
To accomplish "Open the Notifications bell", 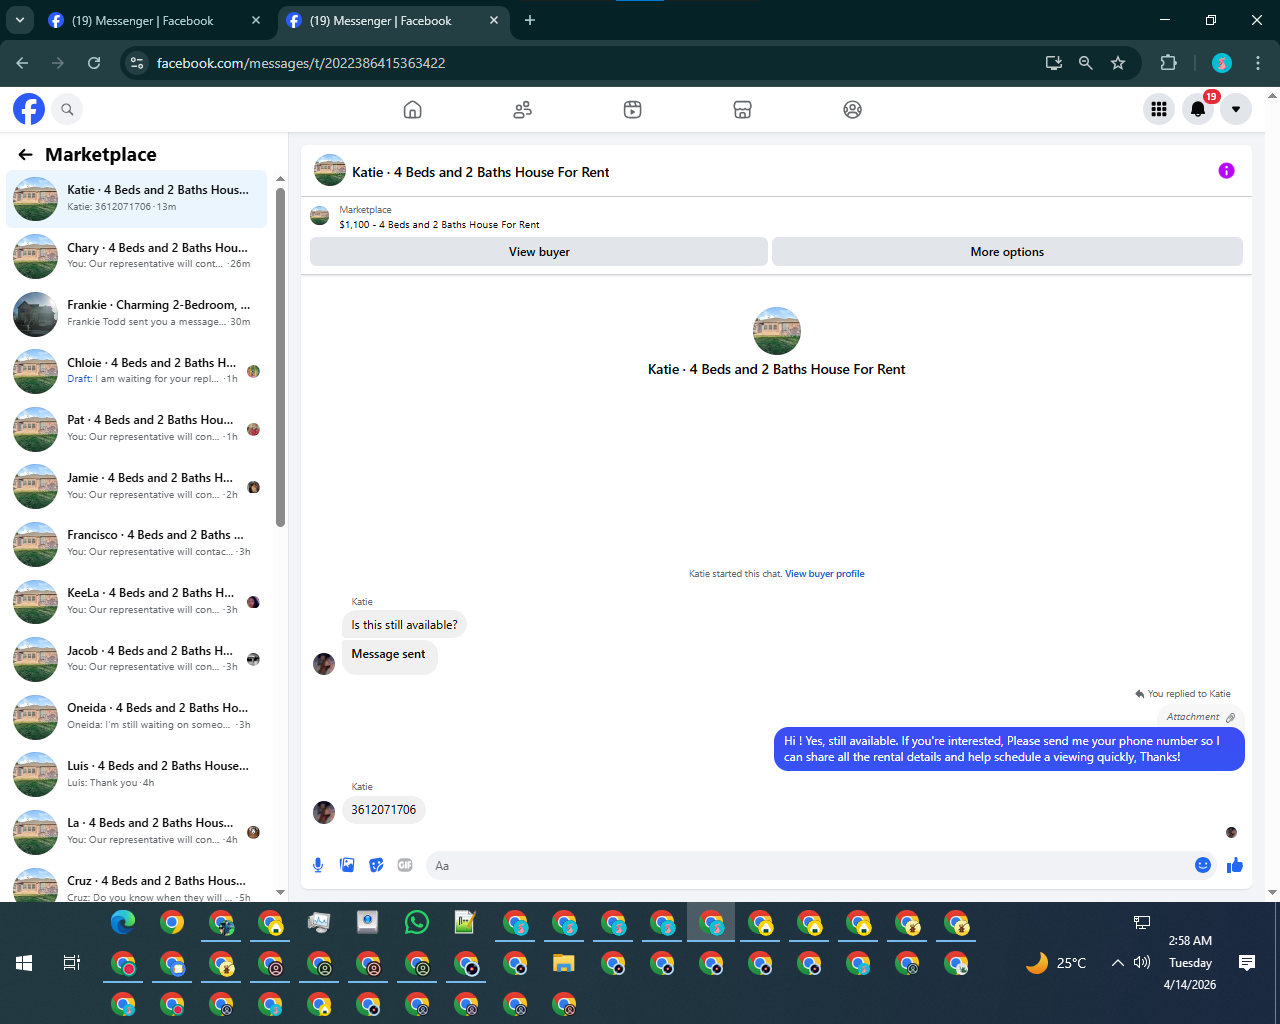I will pyautogui.click(x=1198, y=109).
